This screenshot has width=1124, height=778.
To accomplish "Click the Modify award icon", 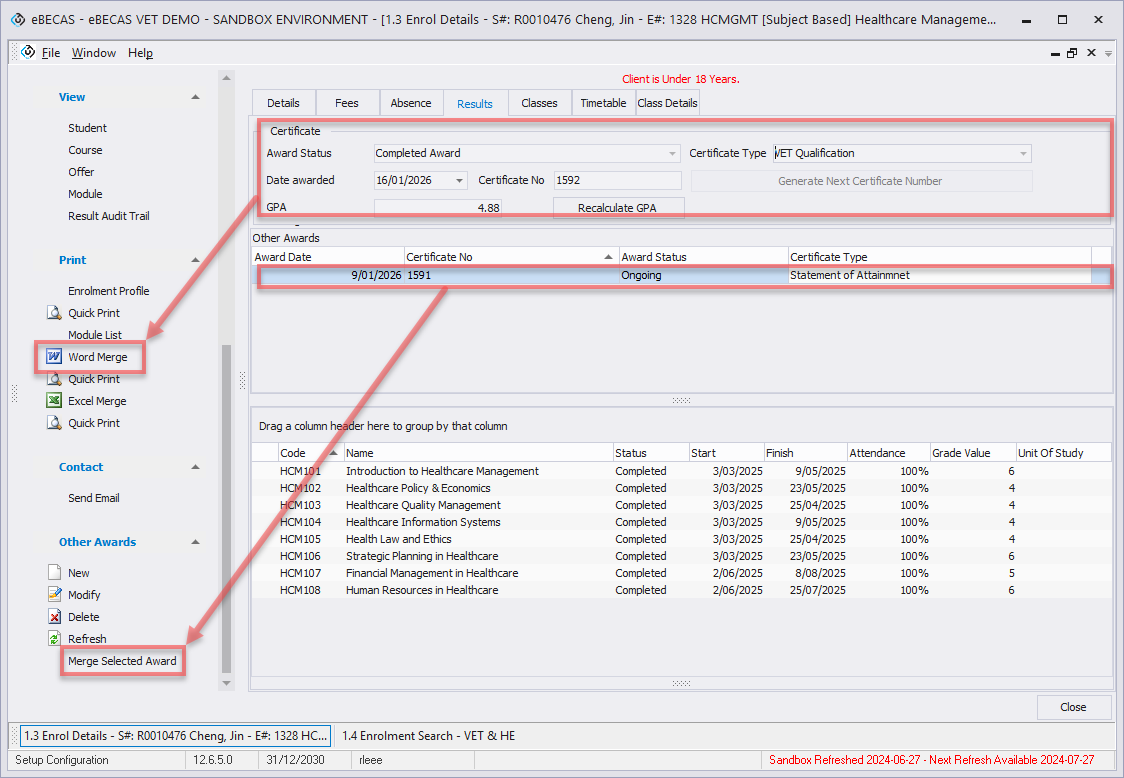I will pyautogui.click(x=55, y=595).
